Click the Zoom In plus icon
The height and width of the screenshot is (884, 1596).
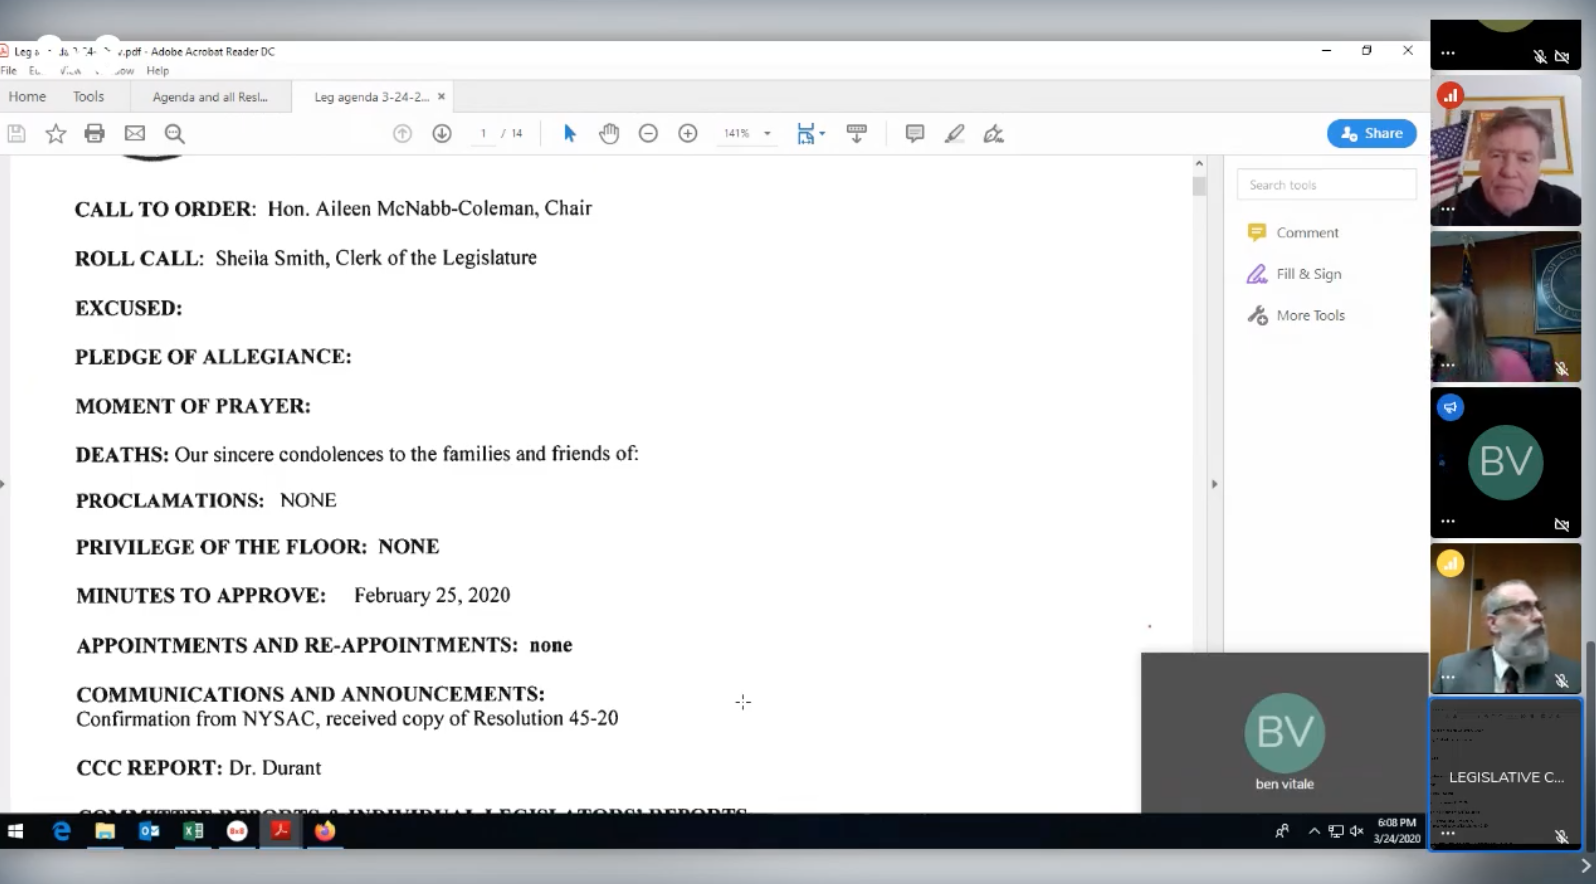[688, 134]
